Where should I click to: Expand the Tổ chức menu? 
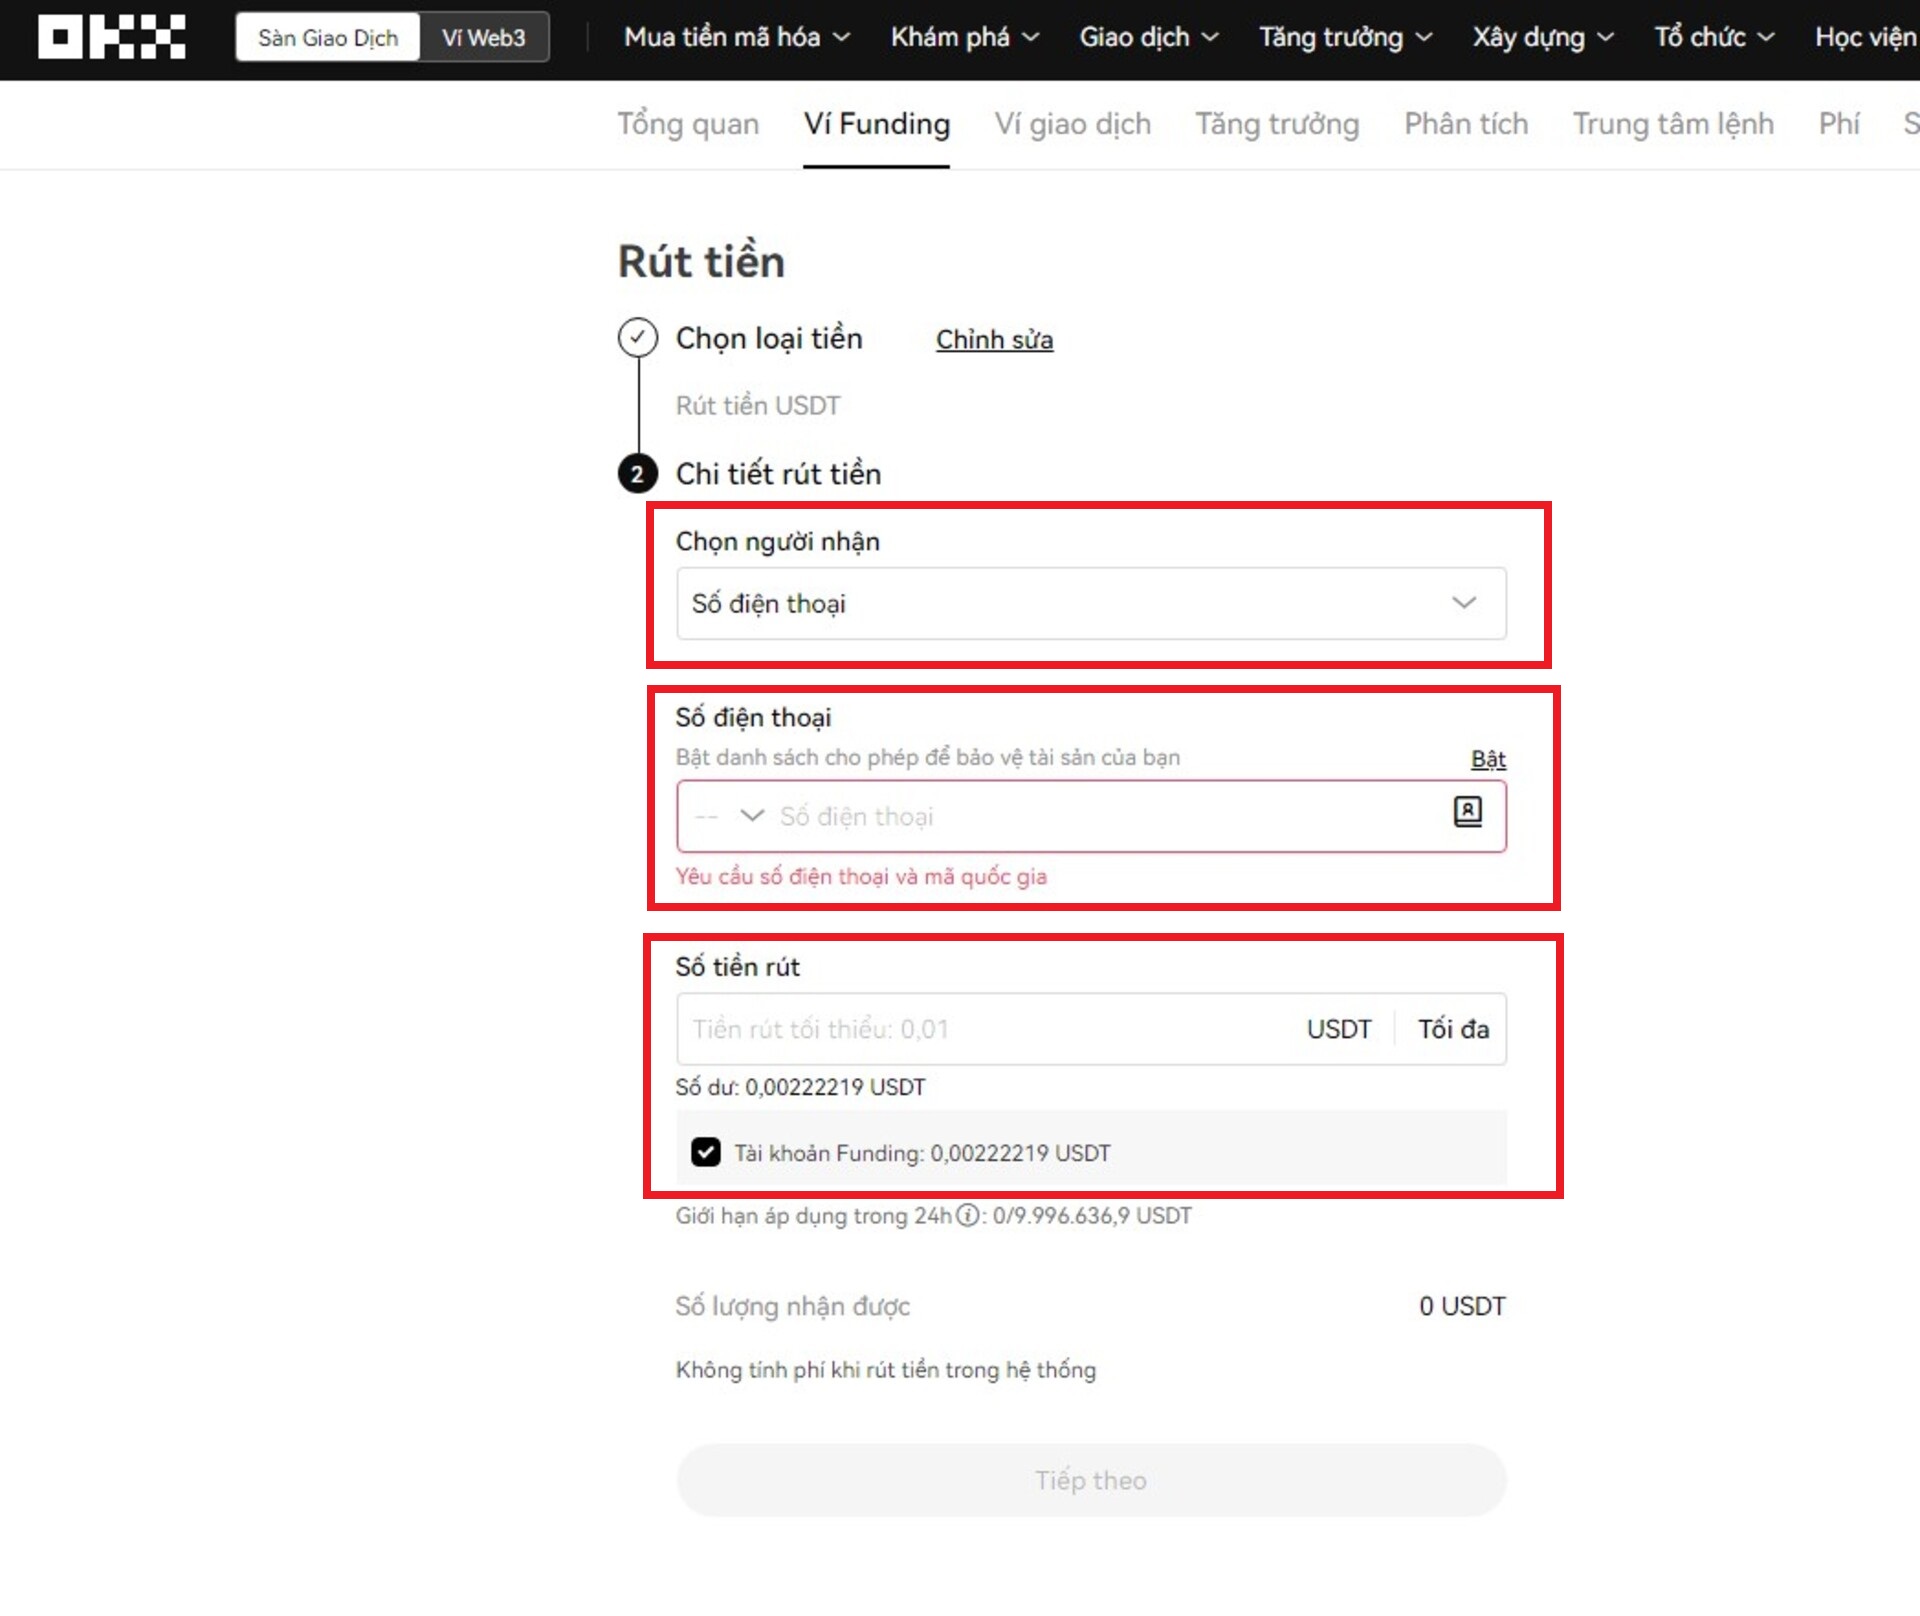click(x=1714, y=37)
